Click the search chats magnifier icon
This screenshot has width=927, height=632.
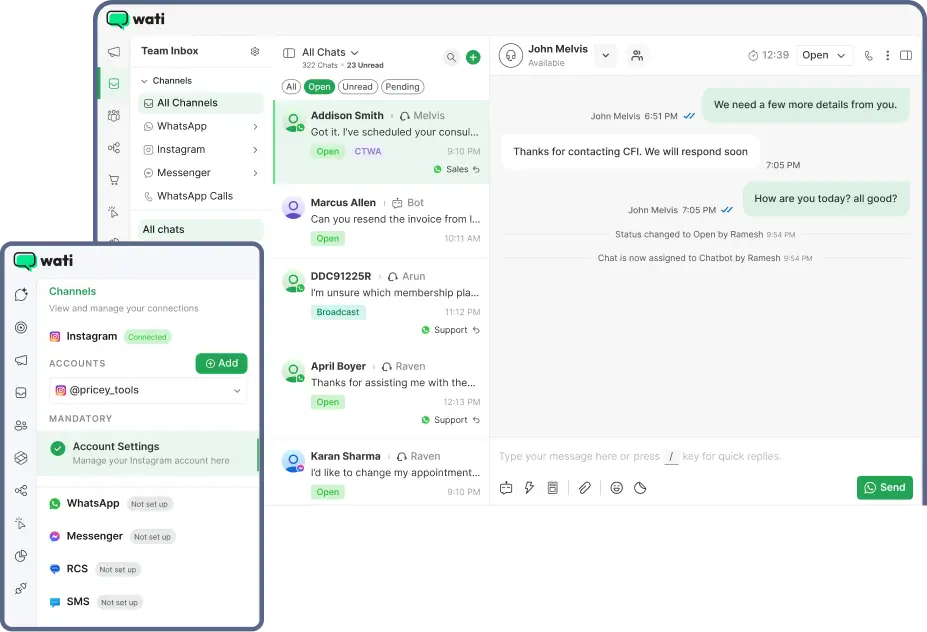pyautogui.click(x=451, y=57)
